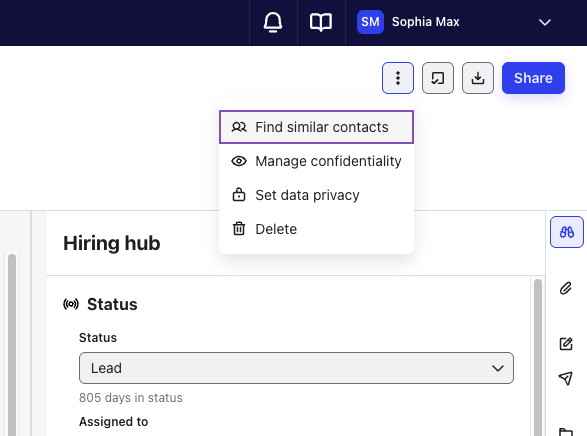Image resolution: width=587 pixels, height=436 pixels.
Task: Choose Manage confidentiality from the menu
Action: pyautogui.click(x=316, y=161)
